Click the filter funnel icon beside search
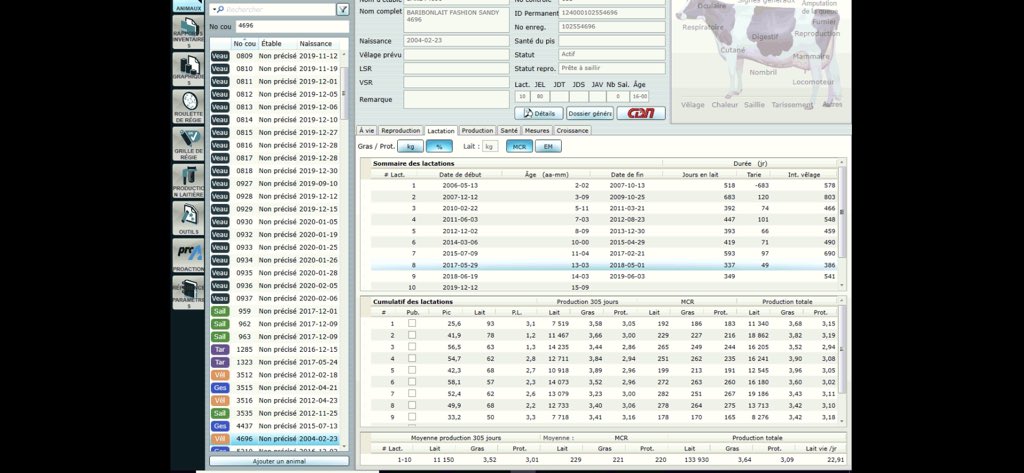Image resolution: width=1024 pixels, height=473 pixels. 343,10
